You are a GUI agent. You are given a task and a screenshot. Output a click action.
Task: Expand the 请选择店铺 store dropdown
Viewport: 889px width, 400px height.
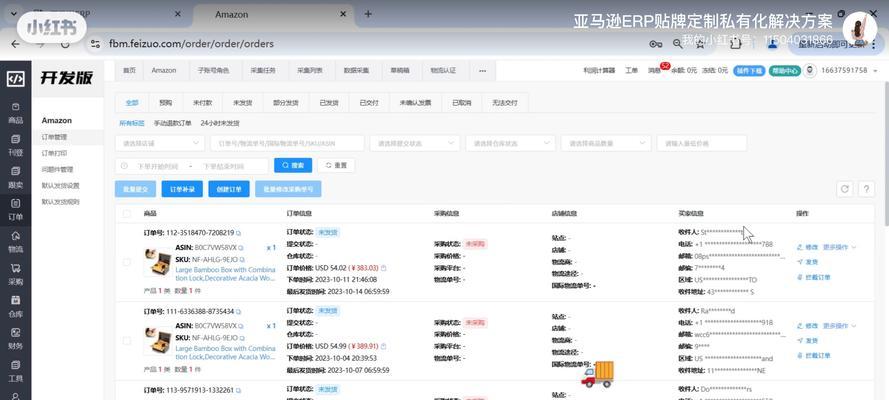tap(160, 143)
